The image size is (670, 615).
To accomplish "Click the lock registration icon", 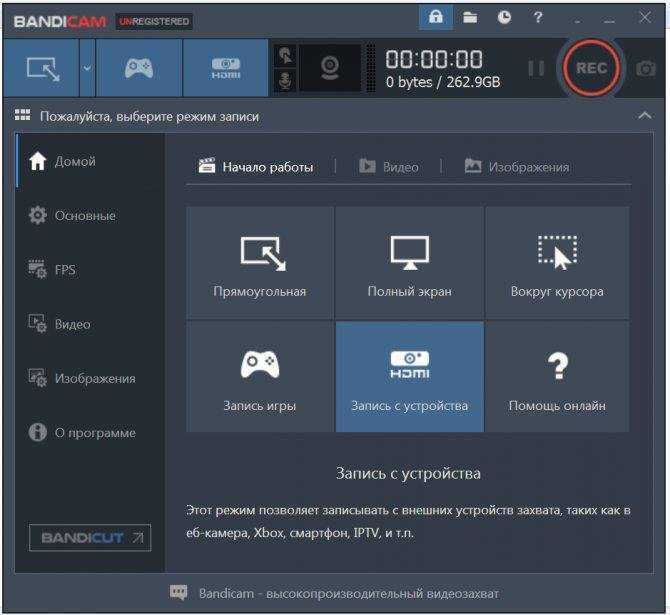I will (435, 18).
